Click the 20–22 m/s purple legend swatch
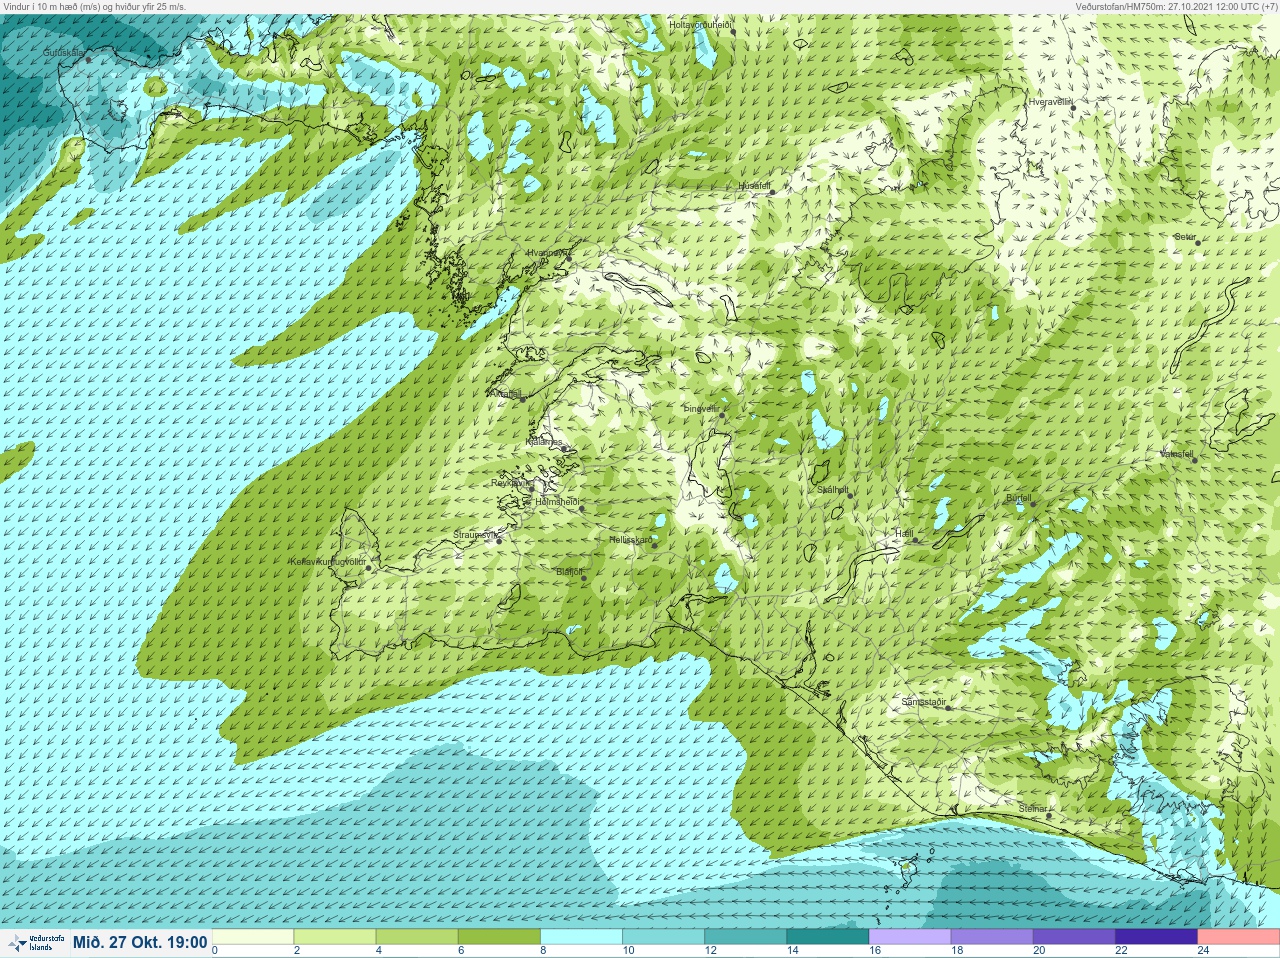The image size is (1280, 958). click(1074, 936)
